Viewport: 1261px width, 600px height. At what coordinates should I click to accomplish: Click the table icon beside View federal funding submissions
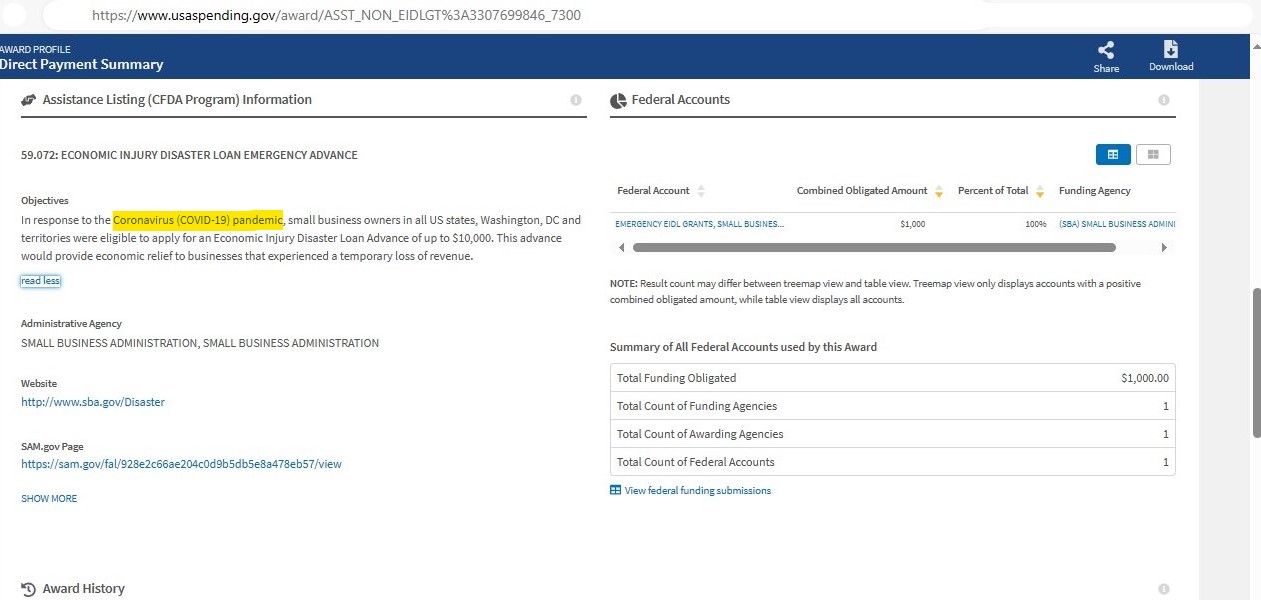pyautogui.click(x=615, y=490)
